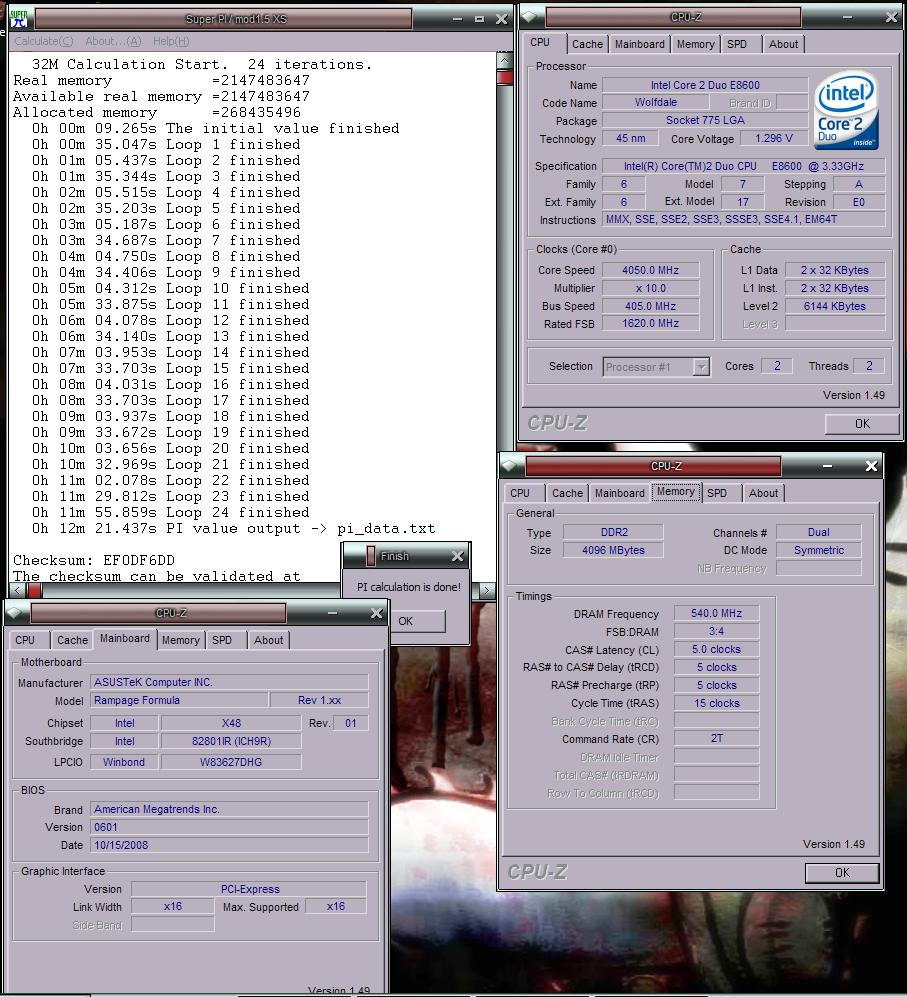The height and width of the screenshot is (997, 907).
Task: Expand the Processor #1 selection dropdown
Action: point(701,367)
